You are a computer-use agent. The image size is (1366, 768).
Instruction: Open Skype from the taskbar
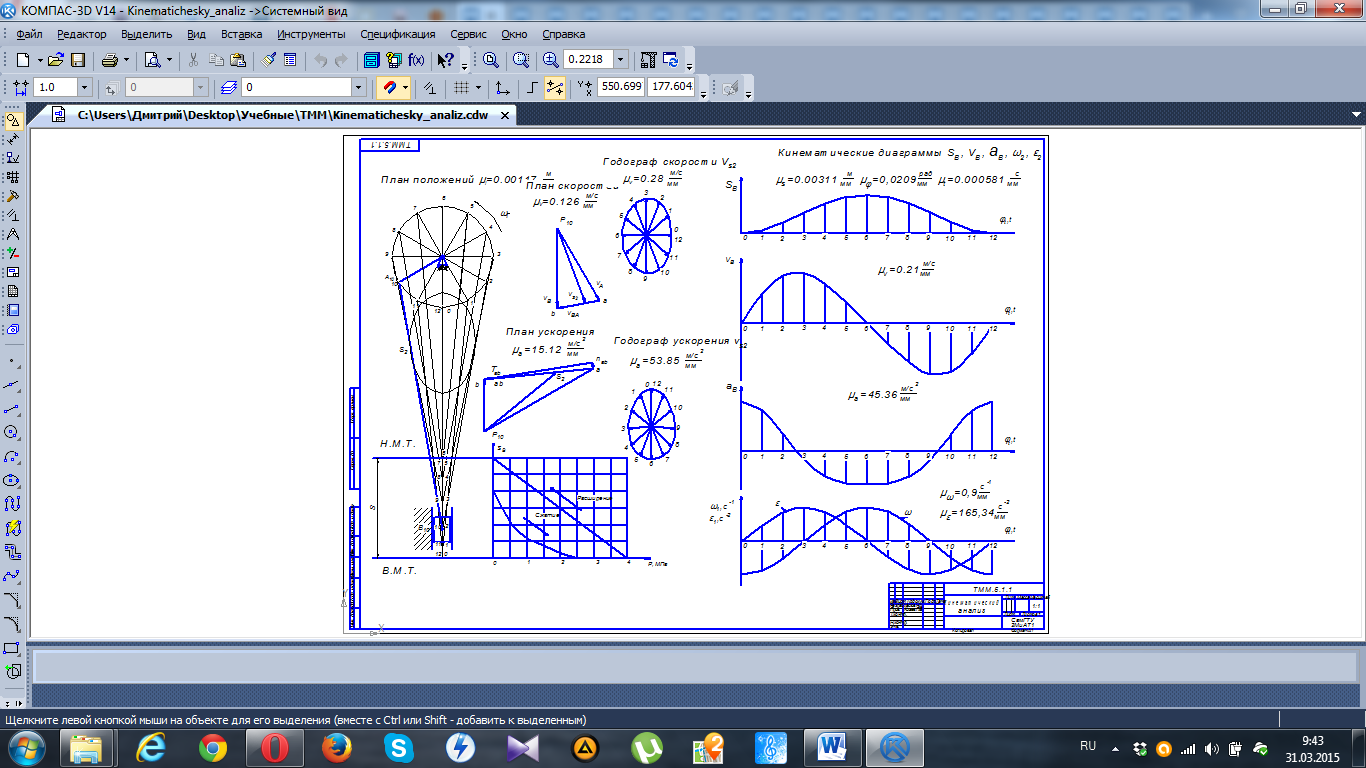tap(400, 747)
